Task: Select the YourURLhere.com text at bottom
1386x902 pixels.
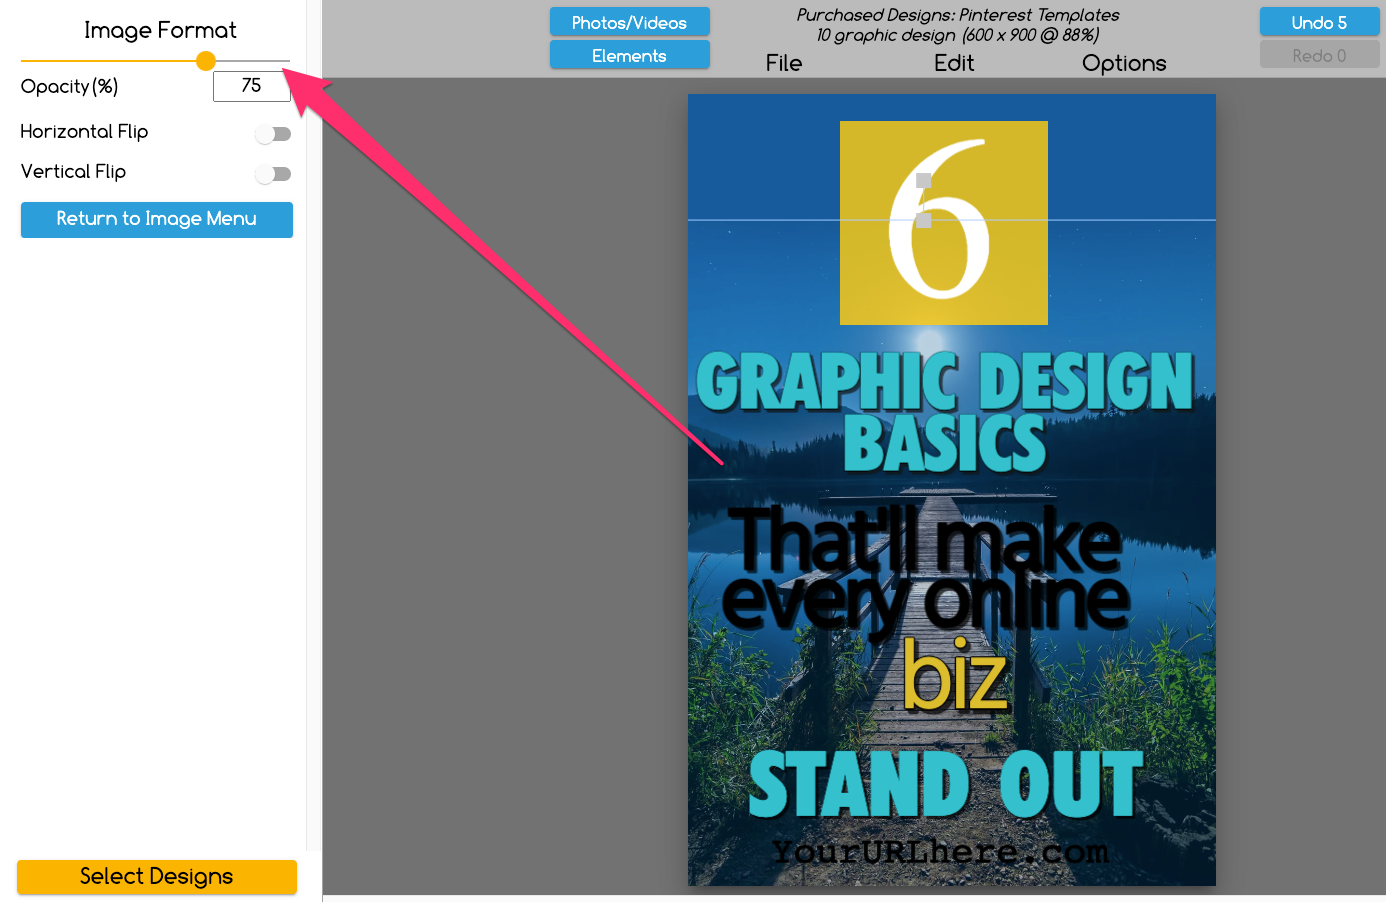Action: coord(940,852)
